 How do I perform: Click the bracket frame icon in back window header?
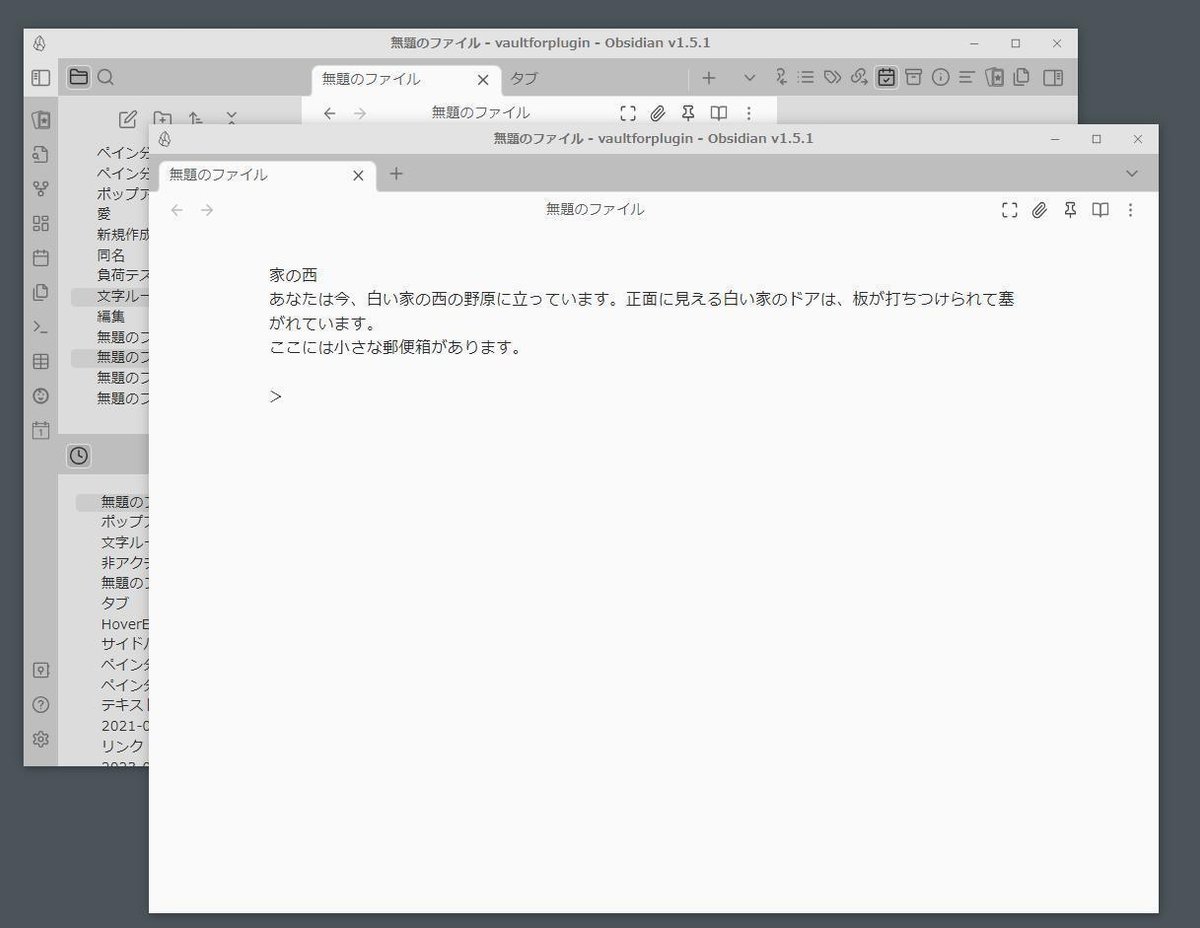(628, 113)
